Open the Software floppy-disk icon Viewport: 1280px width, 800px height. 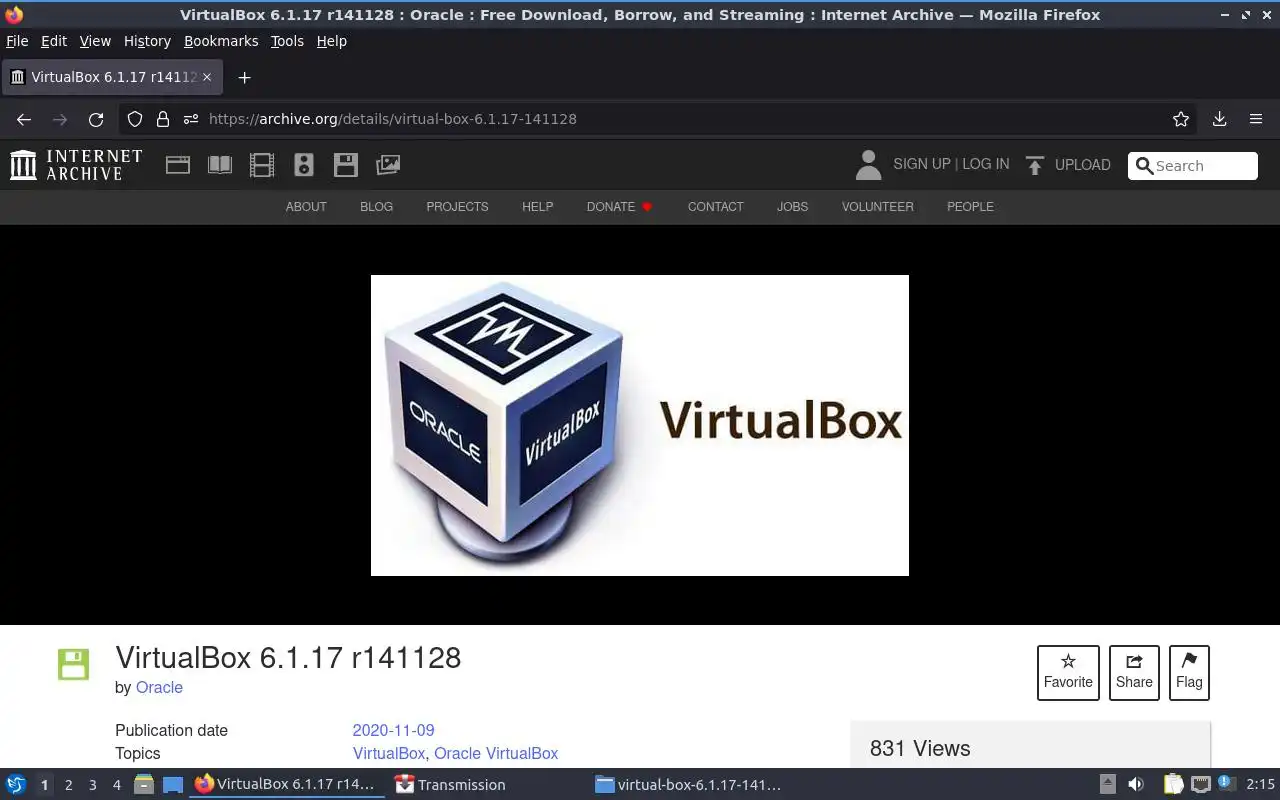click(x=346, y=165)
